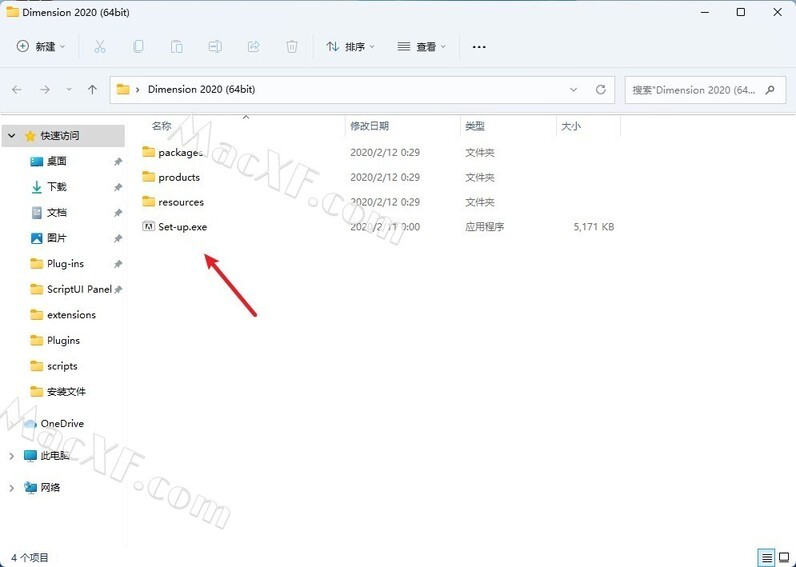Click the Share icon in toolbar
This screenshot has width=796, height=567.
(253, 47)
